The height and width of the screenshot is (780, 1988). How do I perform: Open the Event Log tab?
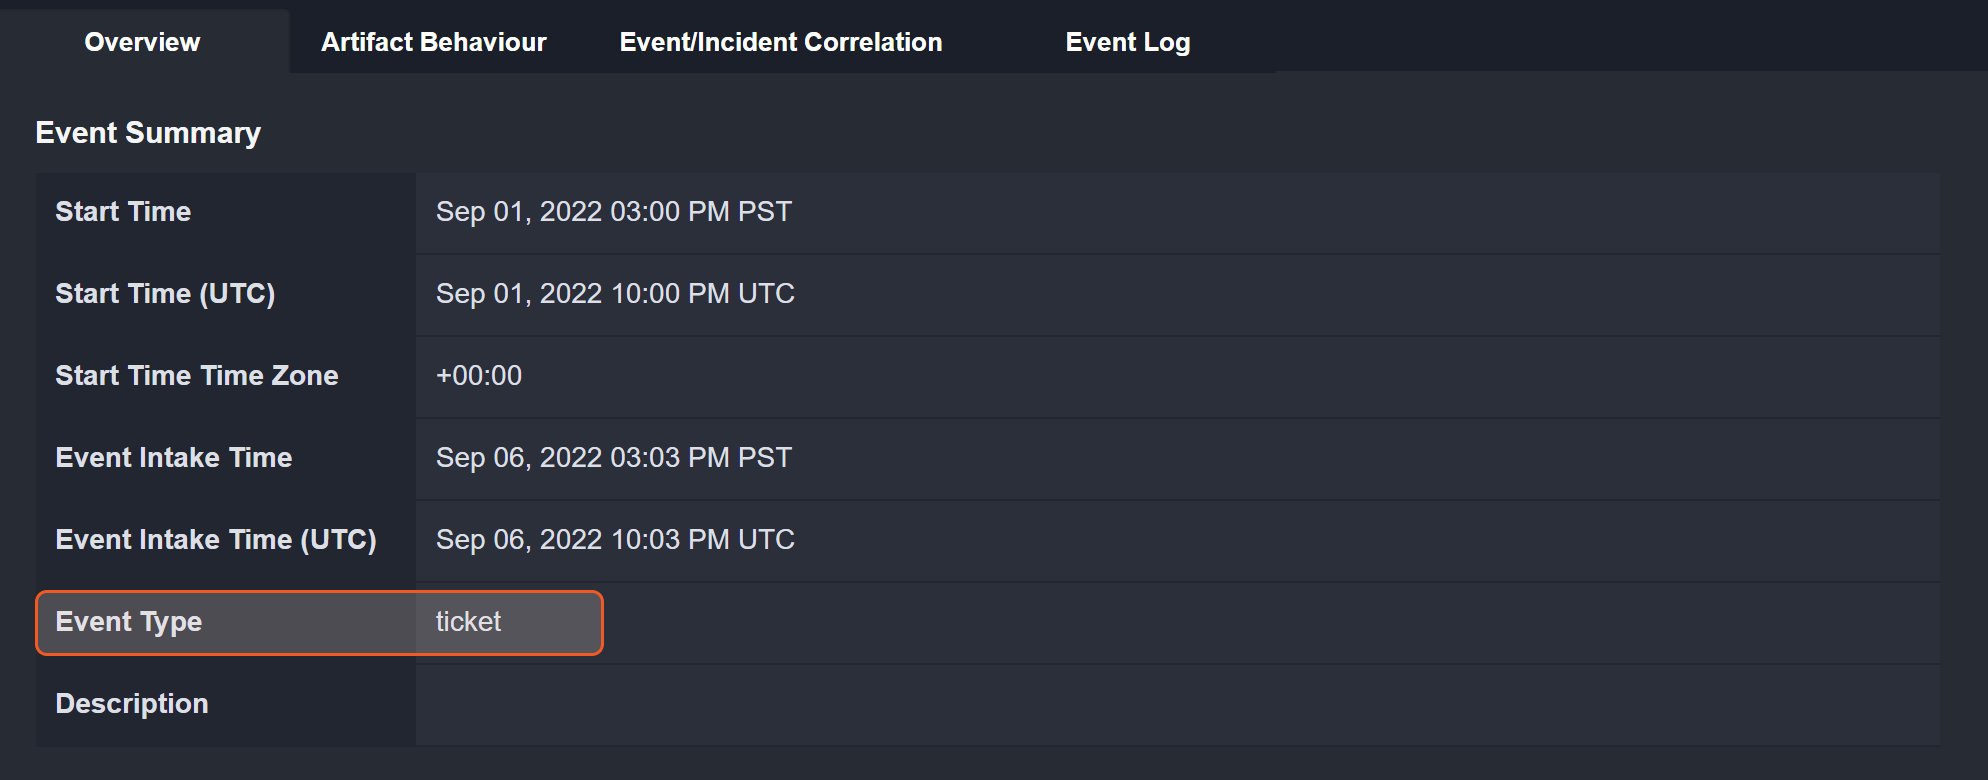point(1127,42)
